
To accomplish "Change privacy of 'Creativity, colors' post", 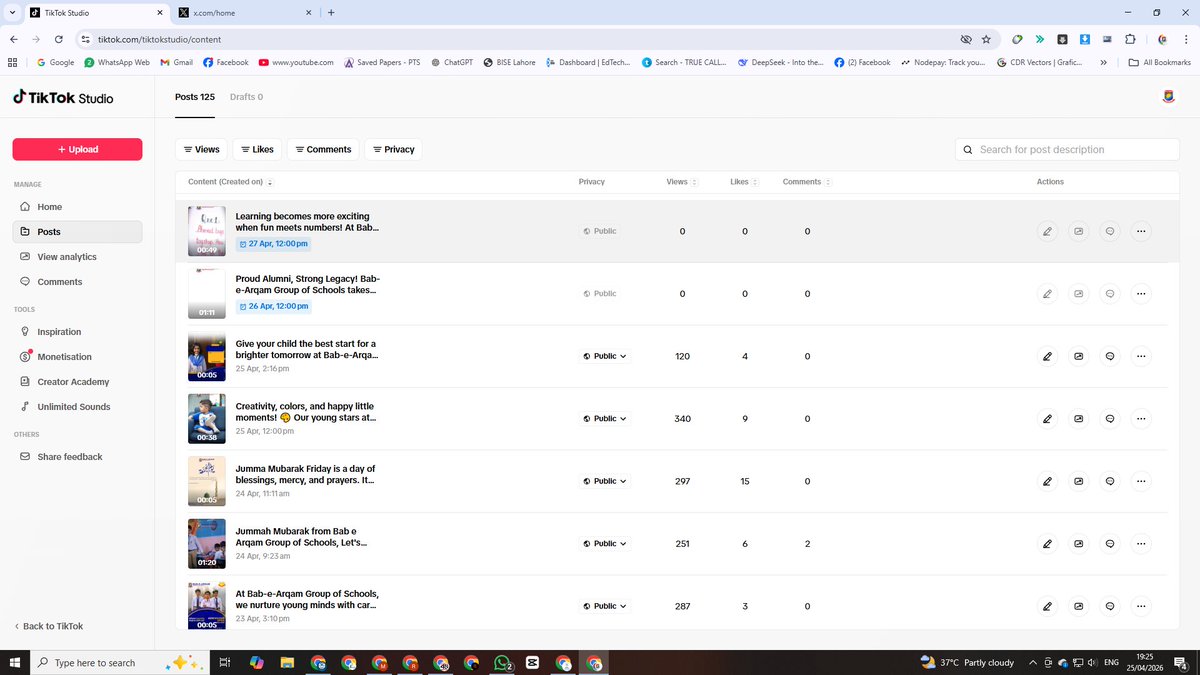I will coord(605,419).
